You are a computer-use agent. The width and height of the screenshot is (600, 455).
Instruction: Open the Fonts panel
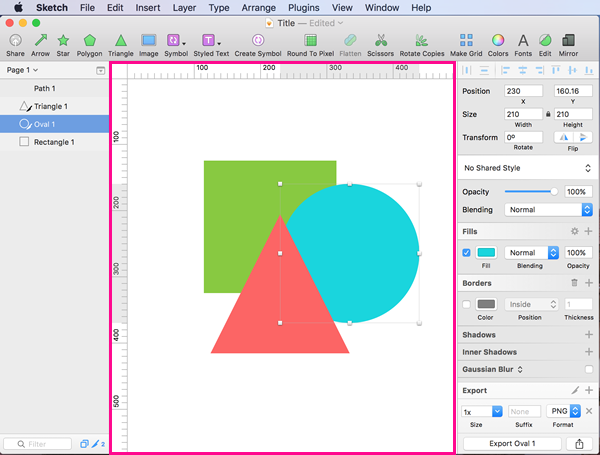pos(523,41)
